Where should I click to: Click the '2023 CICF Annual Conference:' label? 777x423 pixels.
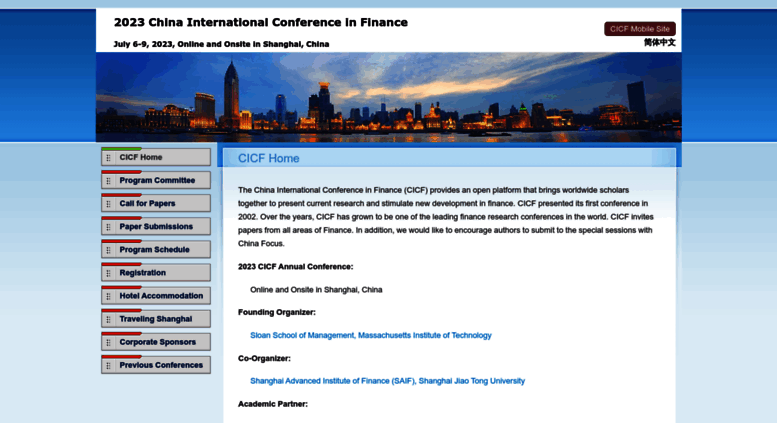[x=295, y=266]
